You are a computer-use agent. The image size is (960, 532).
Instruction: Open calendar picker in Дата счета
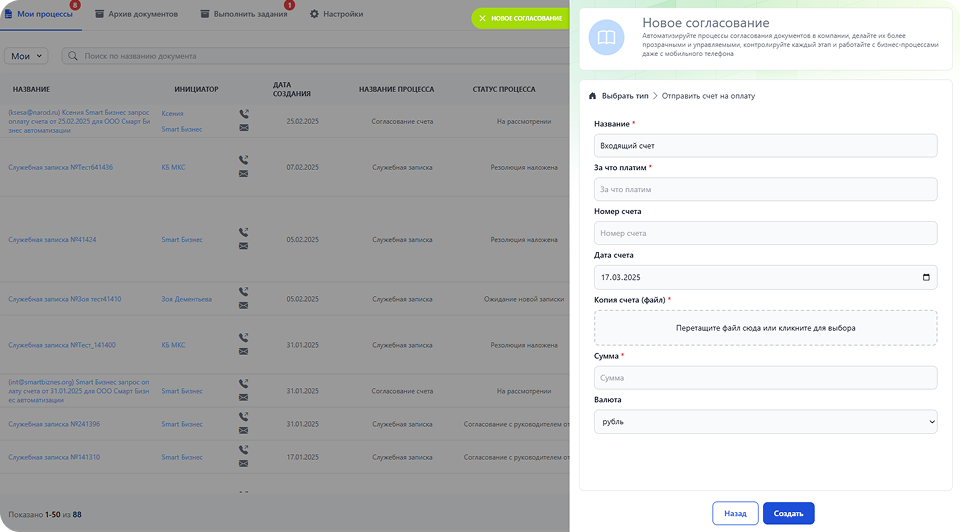926,277
